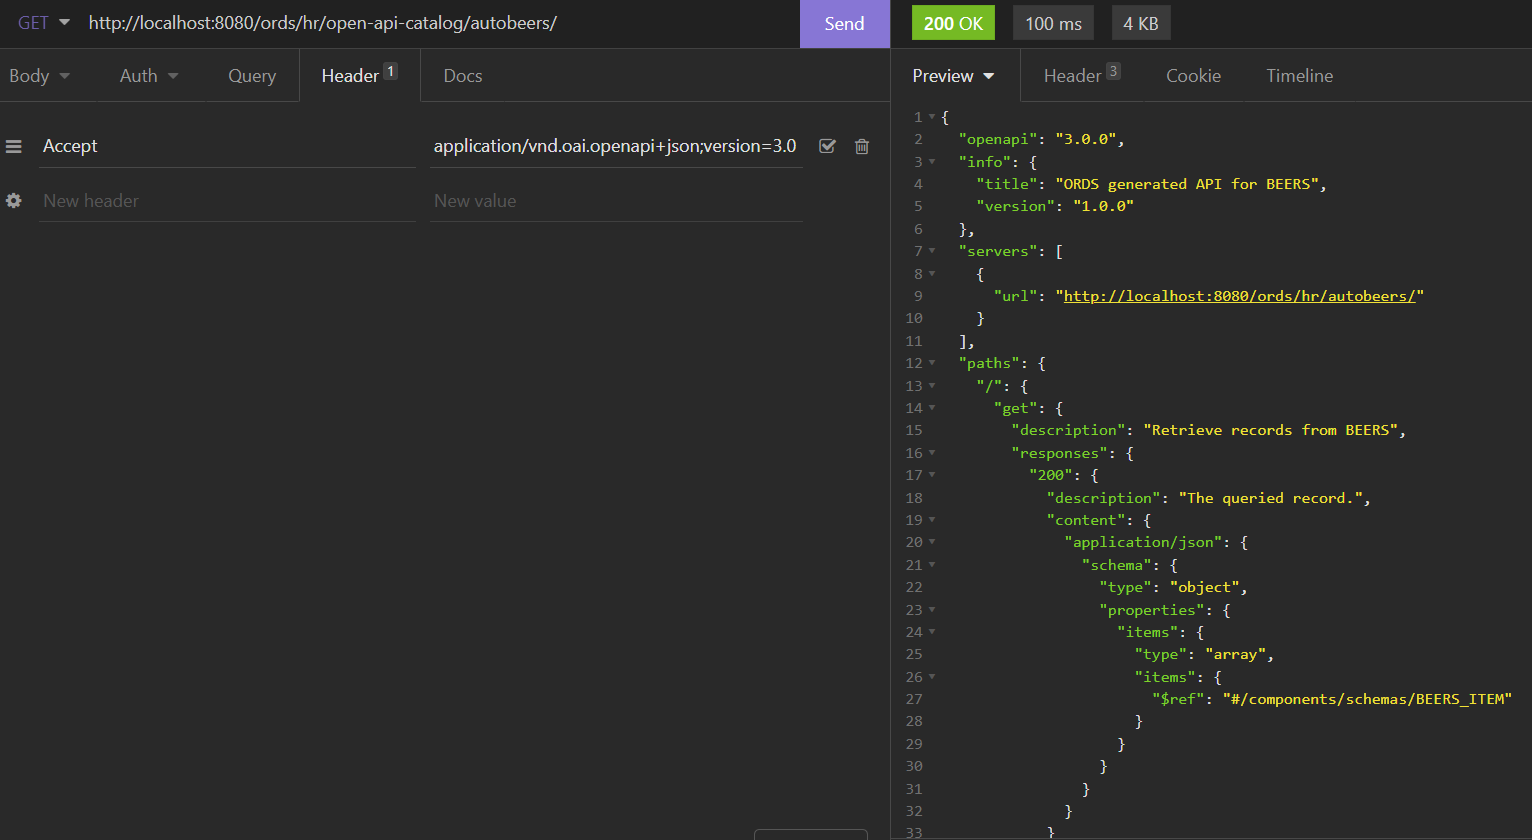1532x840 pixels.
Task: Click the "#/components/schemas/BEERS_ITEM" reference
Action: pyautogui.click(x=1367, y=699)
